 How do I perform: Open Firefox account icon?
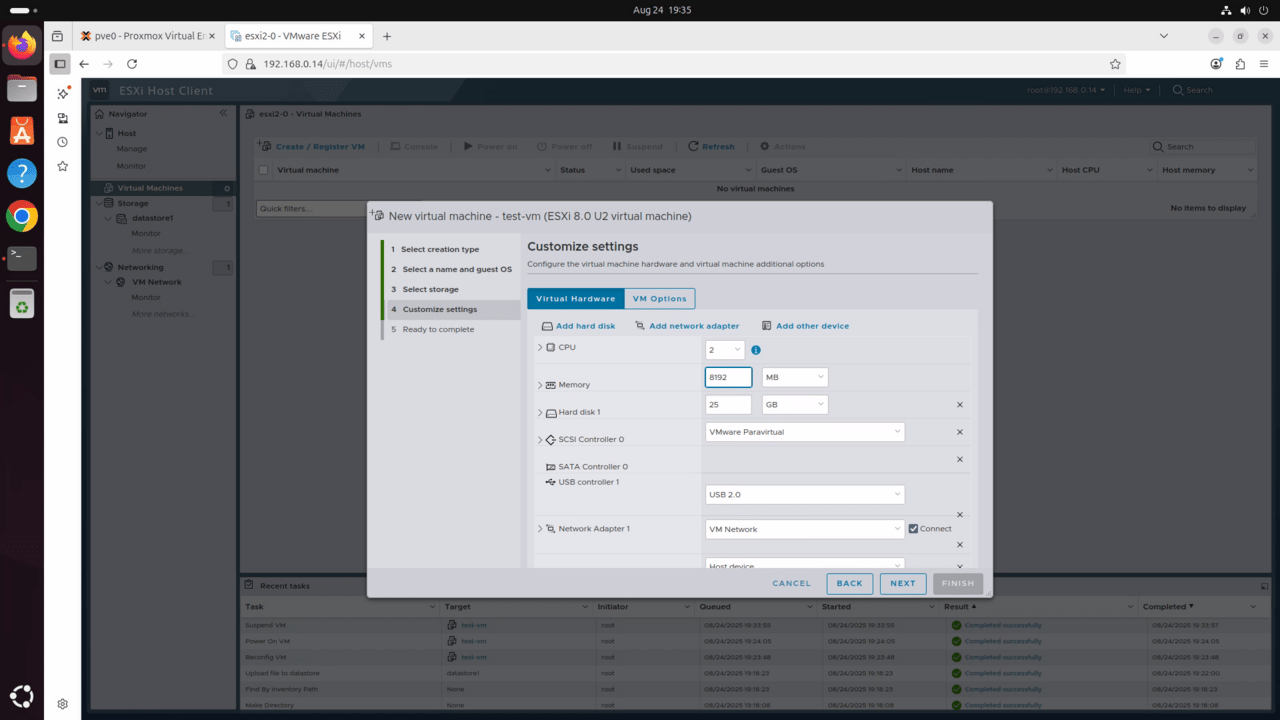1216,64
